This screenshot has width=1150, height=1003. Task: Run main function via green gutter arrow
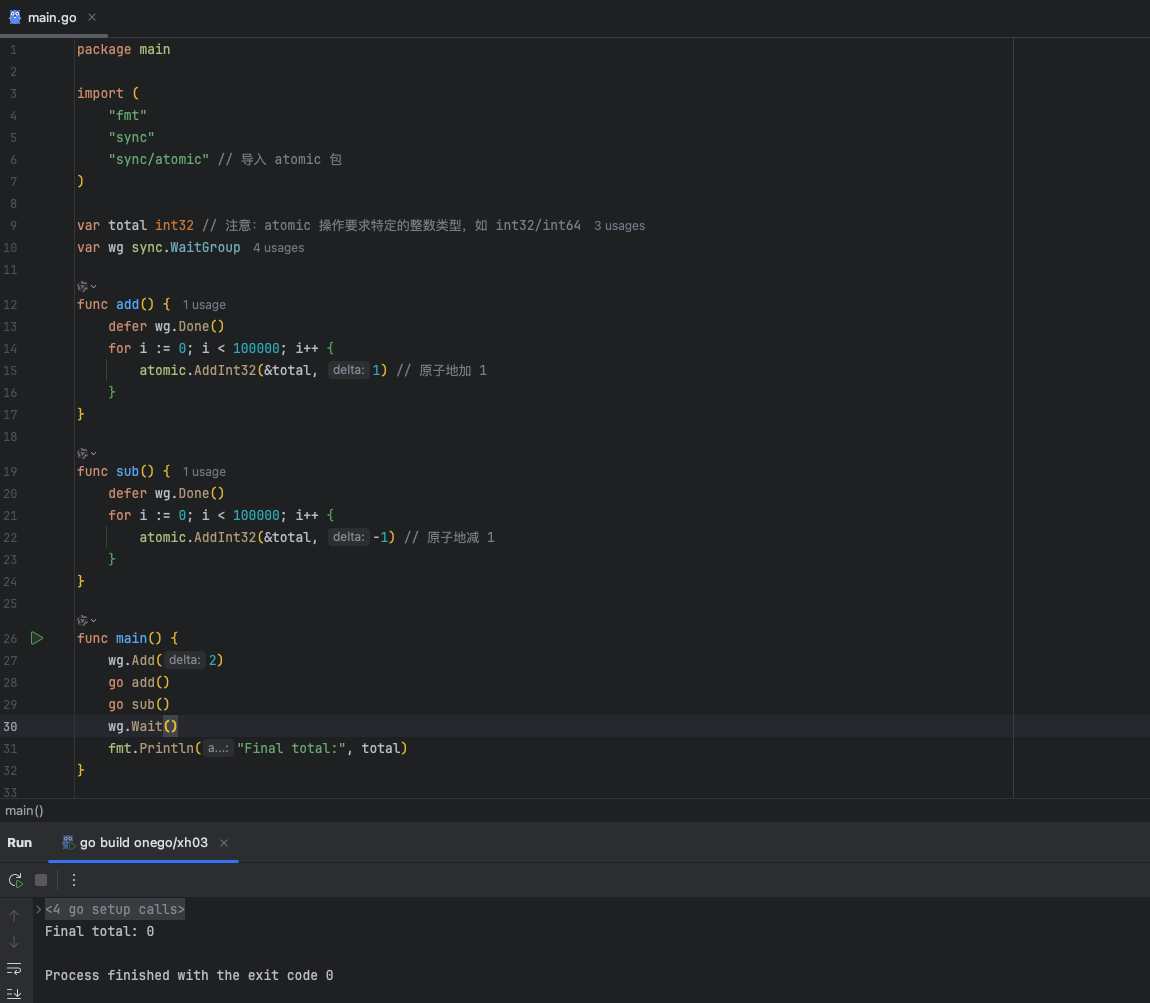[37, 638]
